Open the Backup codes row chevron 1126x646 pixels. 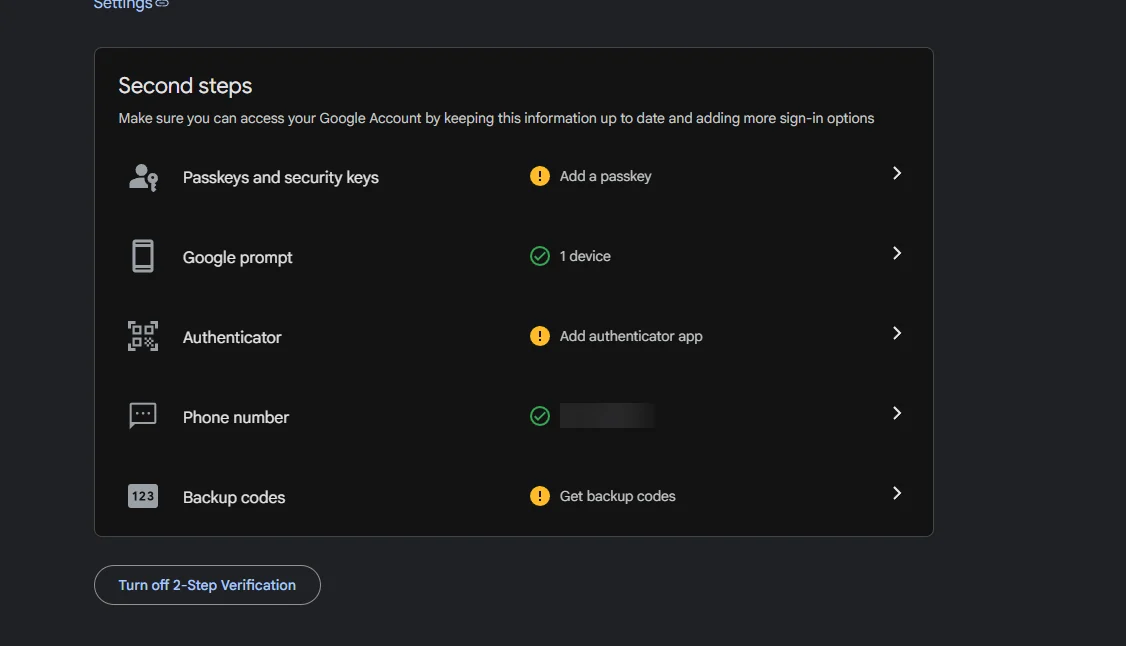pyautogui.click(x=897, y=493)
